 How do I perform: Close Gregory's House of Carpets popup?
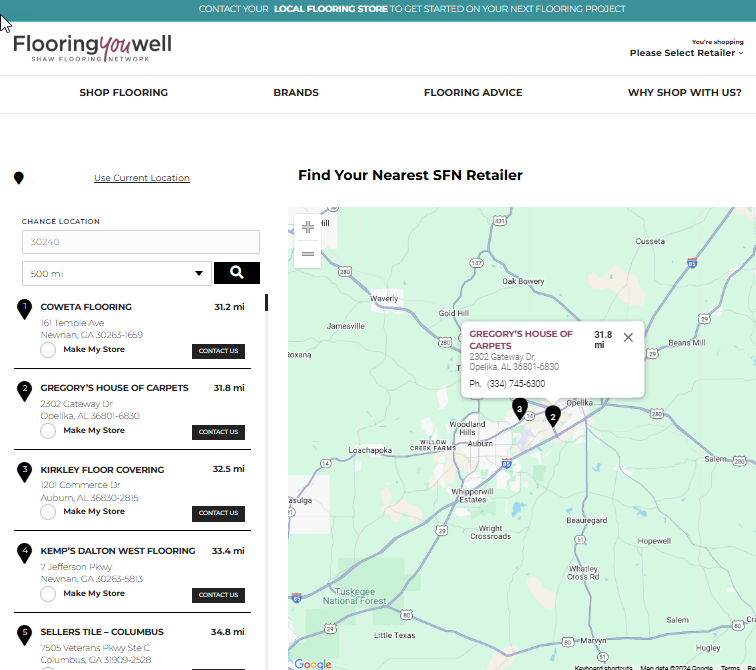coord(628,337)
